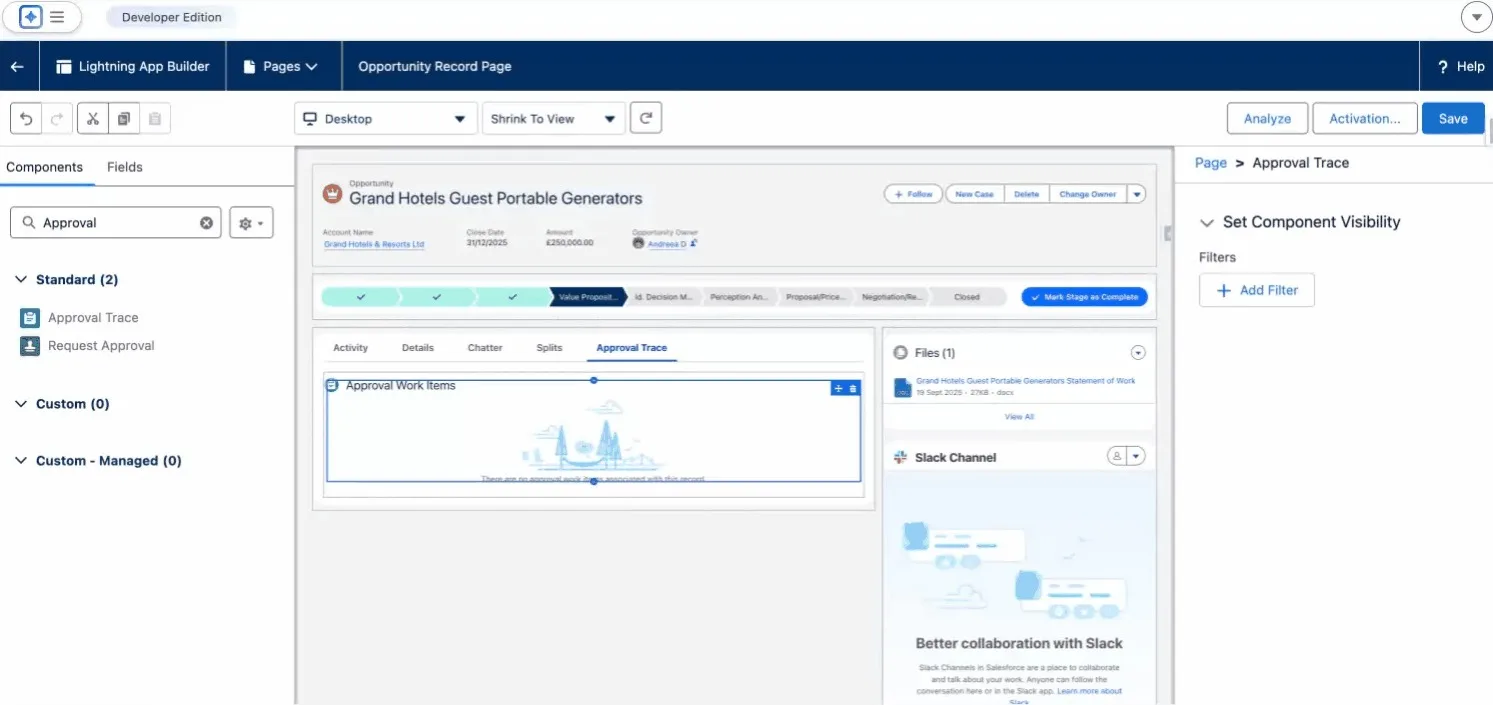This screenshot has width=1493, height=705.
Task: Click the copy icon in toolbar
Action: (x=123, y=119)
